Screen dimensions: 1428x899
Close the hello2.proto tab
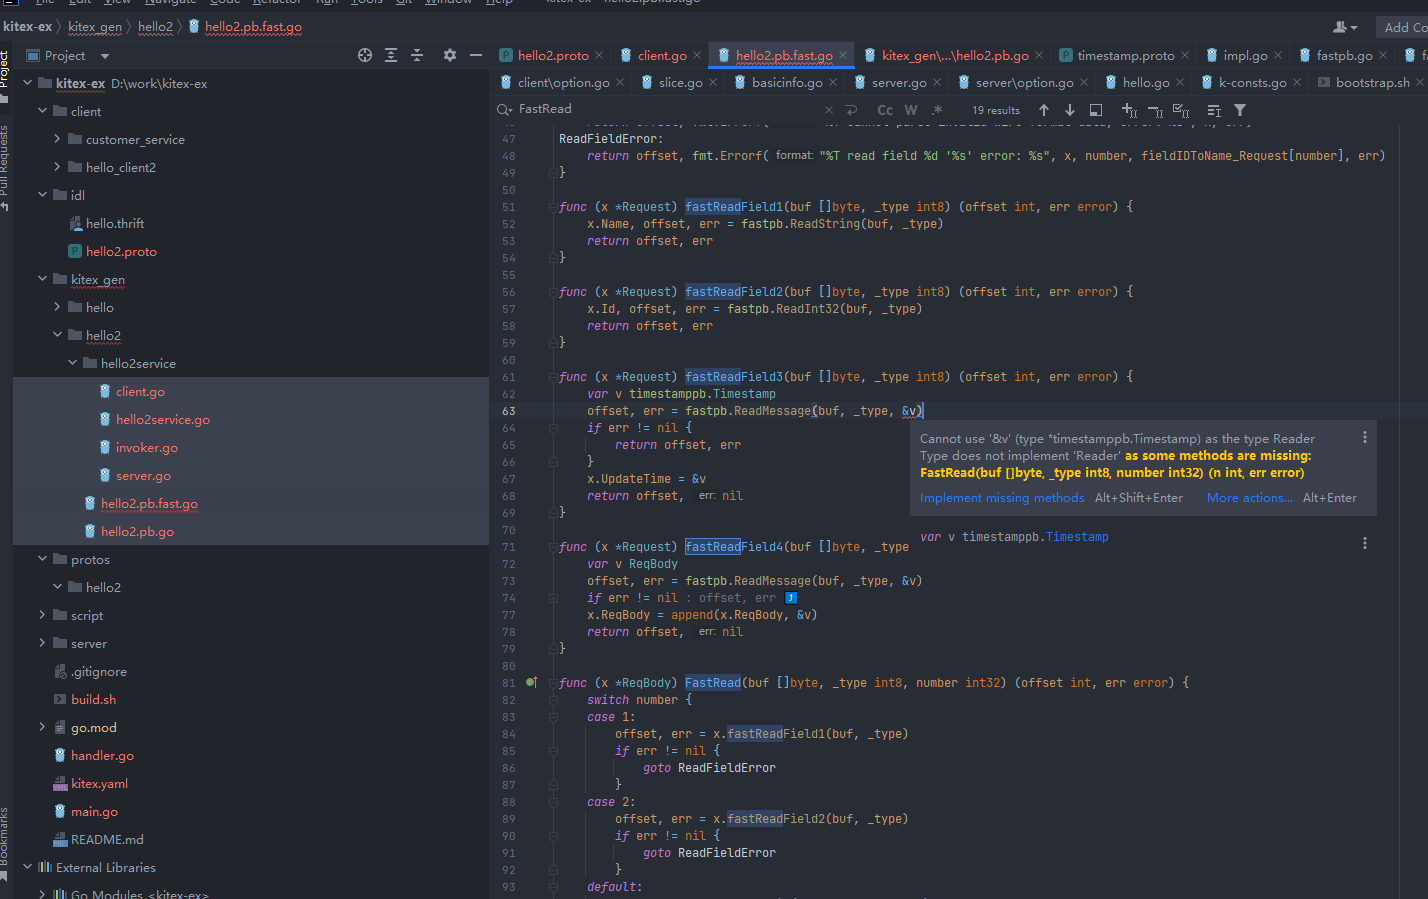(599, 56)
